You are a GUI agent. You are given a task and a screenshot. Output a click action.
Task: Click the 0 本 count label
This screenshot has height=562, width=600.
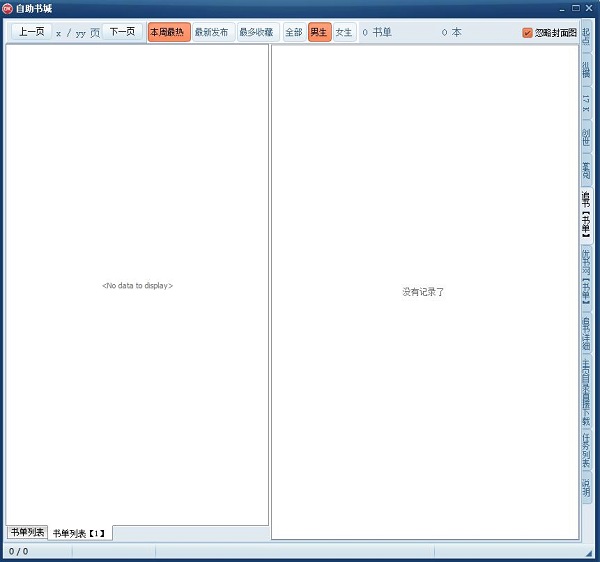[452, 33]
